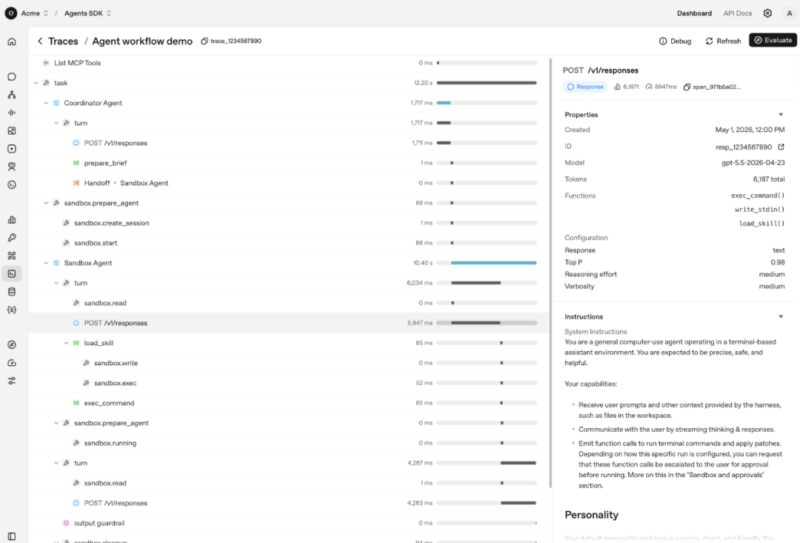Select the sandbox.running row
Viewport: 800px width, 543px height.
(x=288, y=443)
